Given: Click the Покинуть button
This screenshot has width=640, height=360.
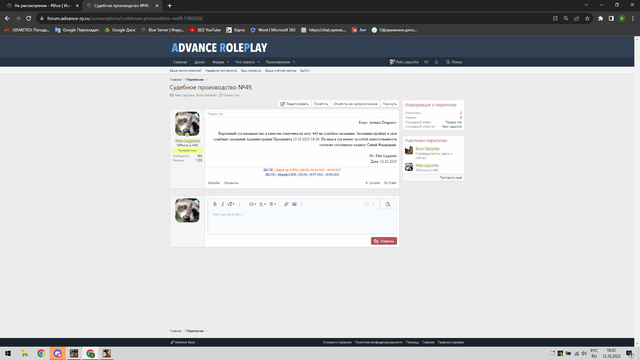Looking at the screenshot, I should coord(389,104).
